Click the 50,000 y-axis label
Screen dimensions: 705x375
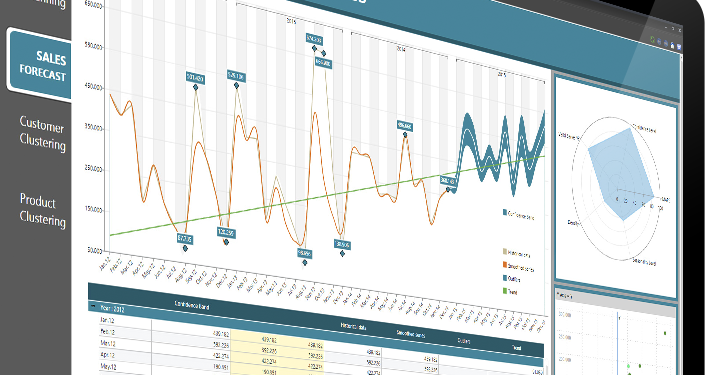(96, 251)
